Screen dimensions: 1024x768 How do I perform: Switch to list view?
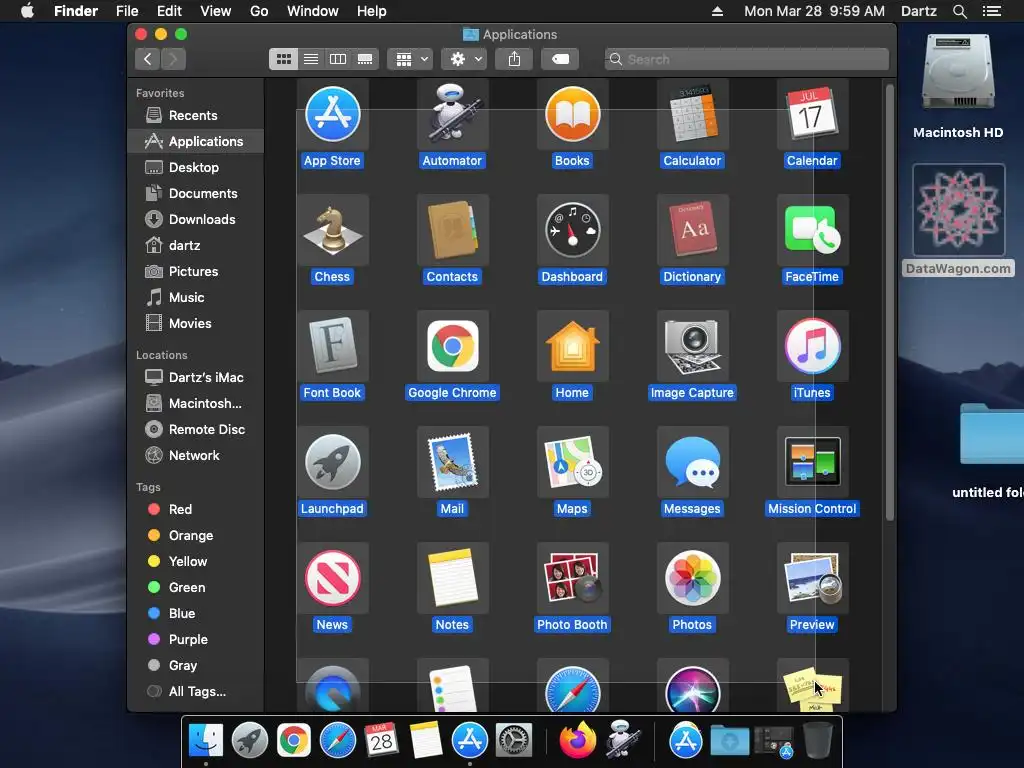tap(311, 59)
